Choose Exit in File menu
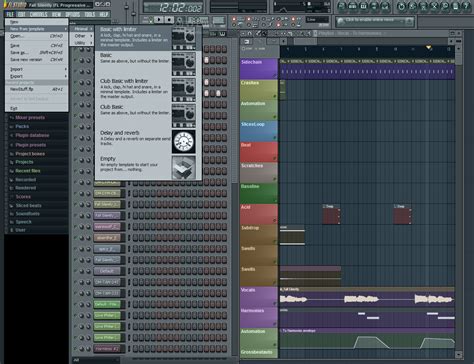 37,108
